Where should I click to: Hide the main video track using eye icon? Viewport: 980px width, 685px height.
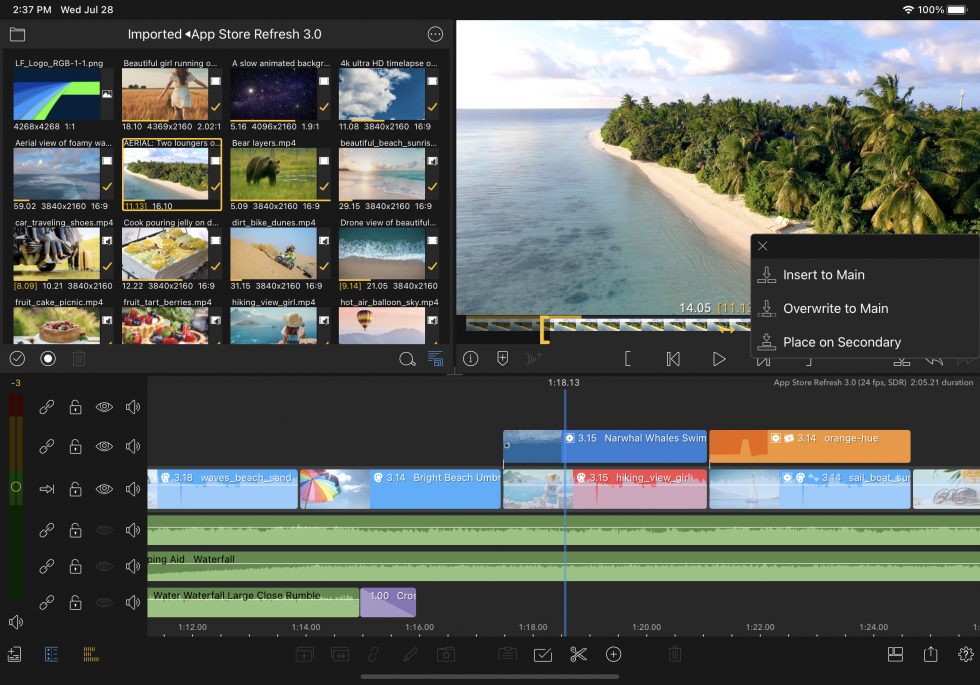click(x=104, y=489)
